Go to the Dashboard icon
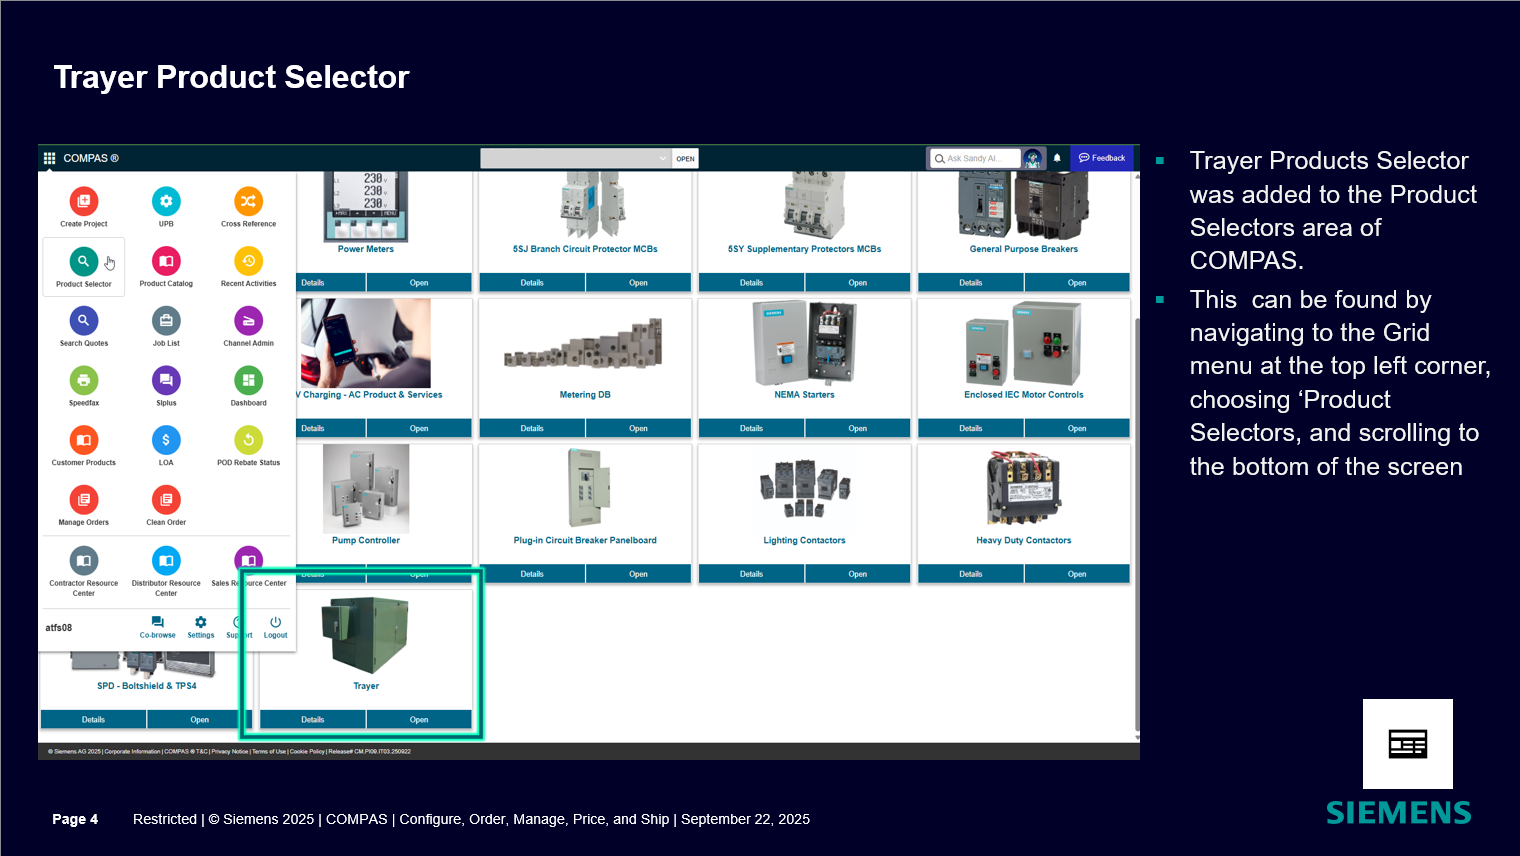 tap(248, 380)
